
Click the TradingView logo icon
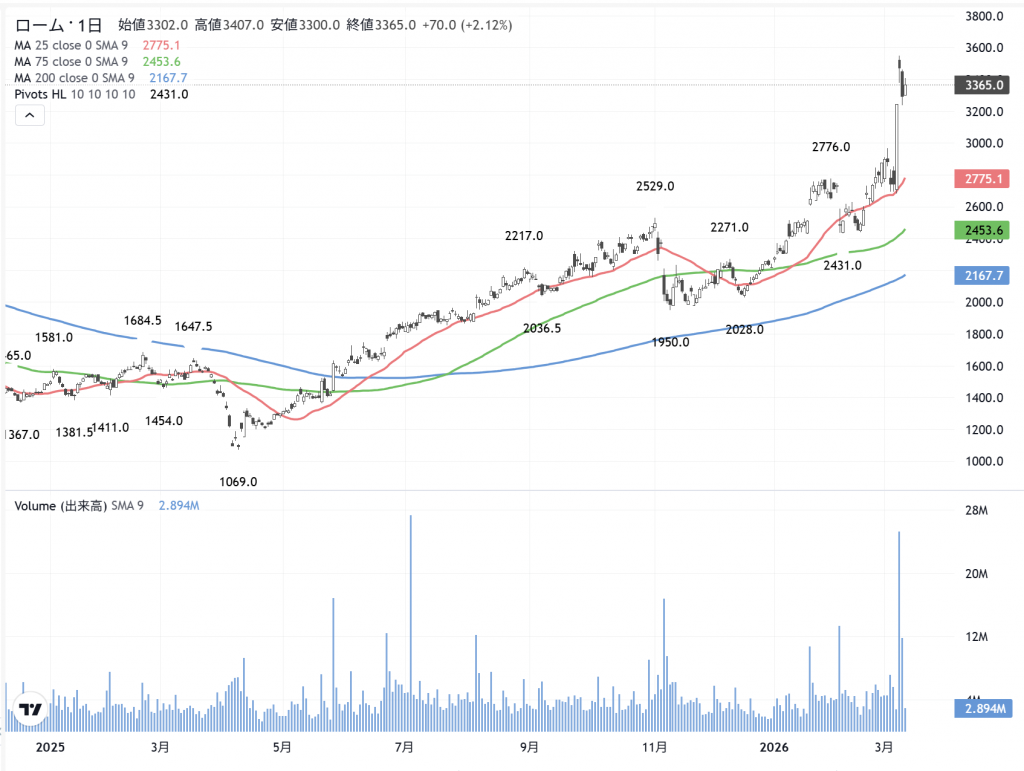tap(31, 710)
